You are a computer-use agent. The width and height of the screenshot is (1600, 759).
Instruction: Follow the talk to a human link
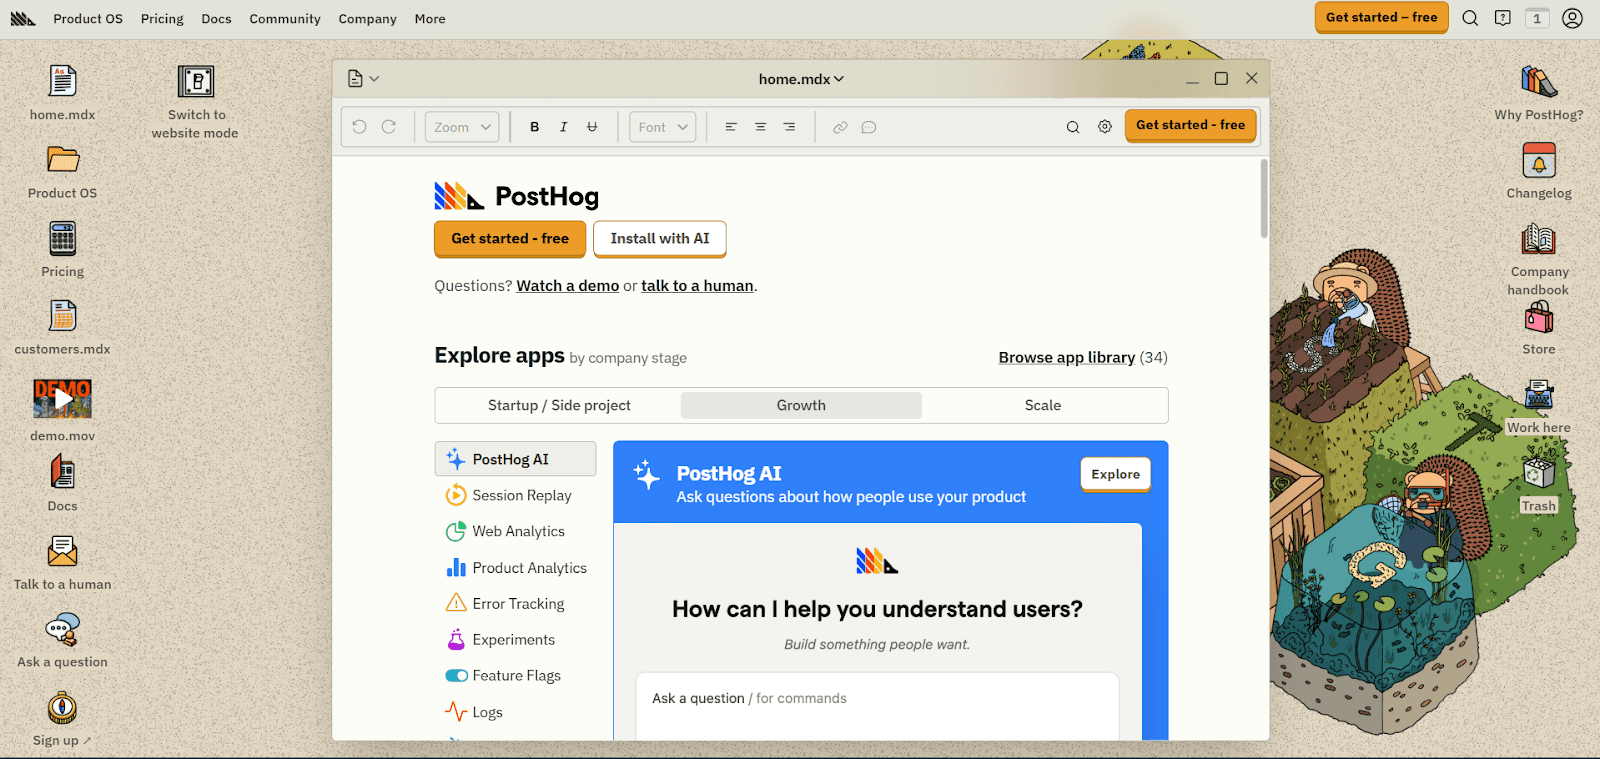697,286
